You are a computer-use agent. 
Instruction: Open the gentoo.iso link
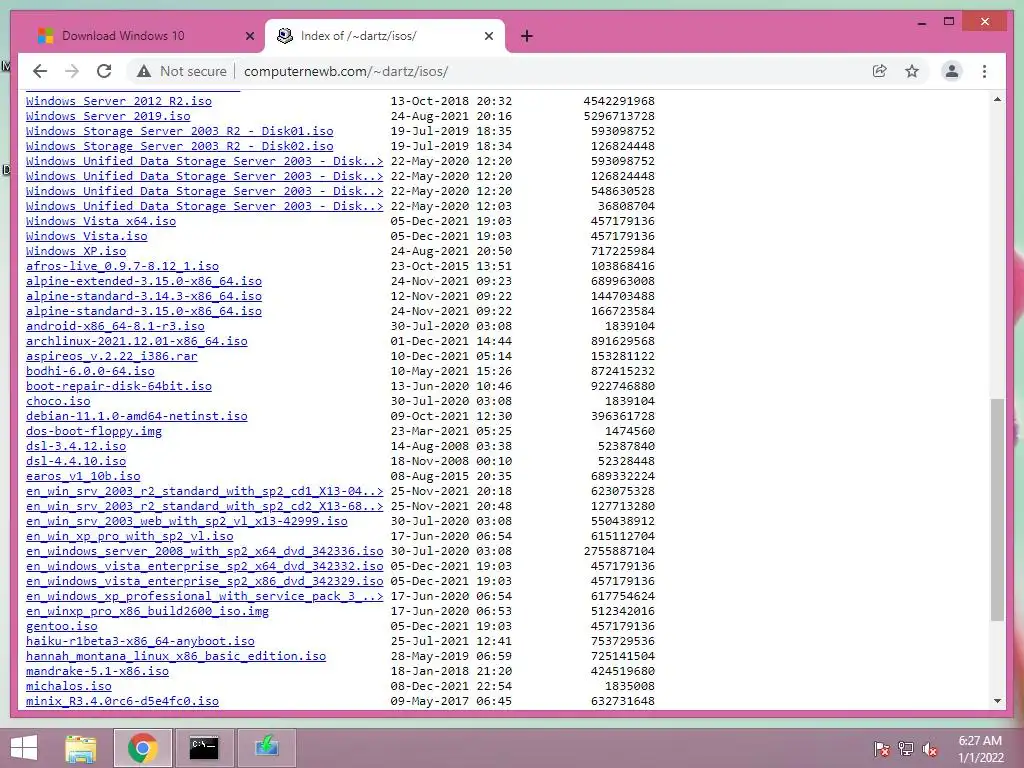point(61,627)
